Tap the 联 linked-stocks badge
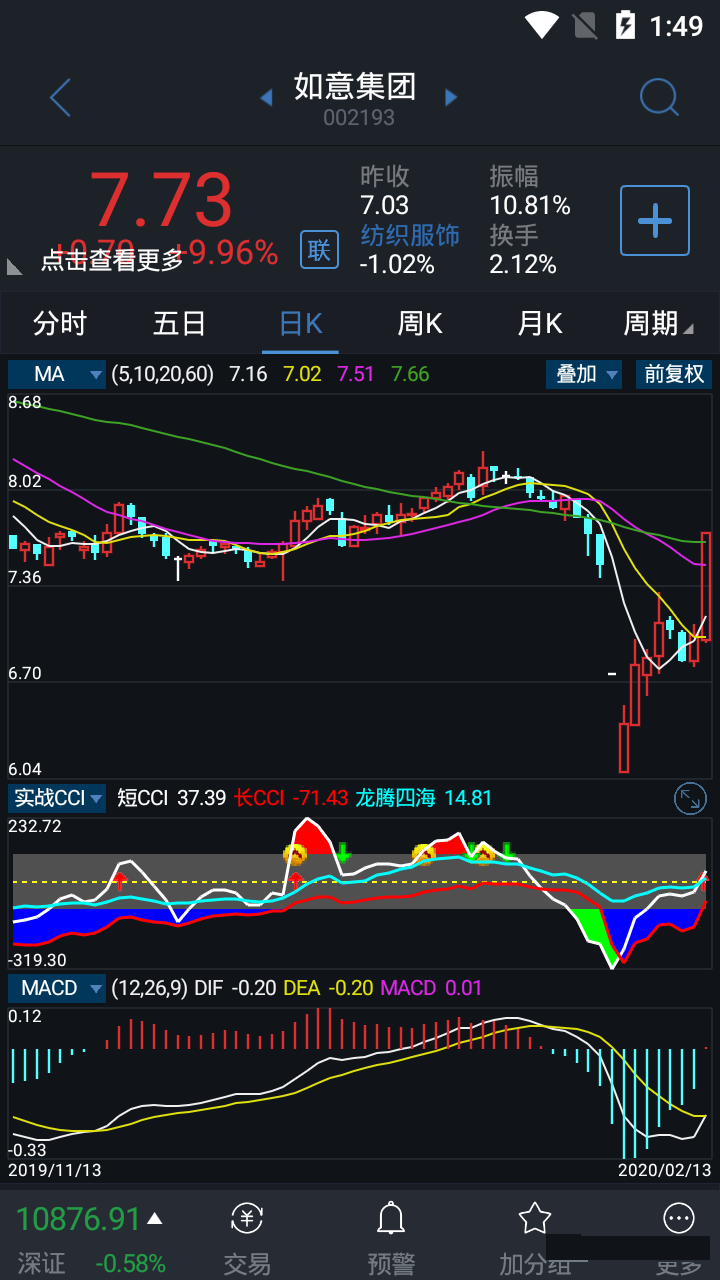This screenshot has height=1280, width=720. click(319, 249)
